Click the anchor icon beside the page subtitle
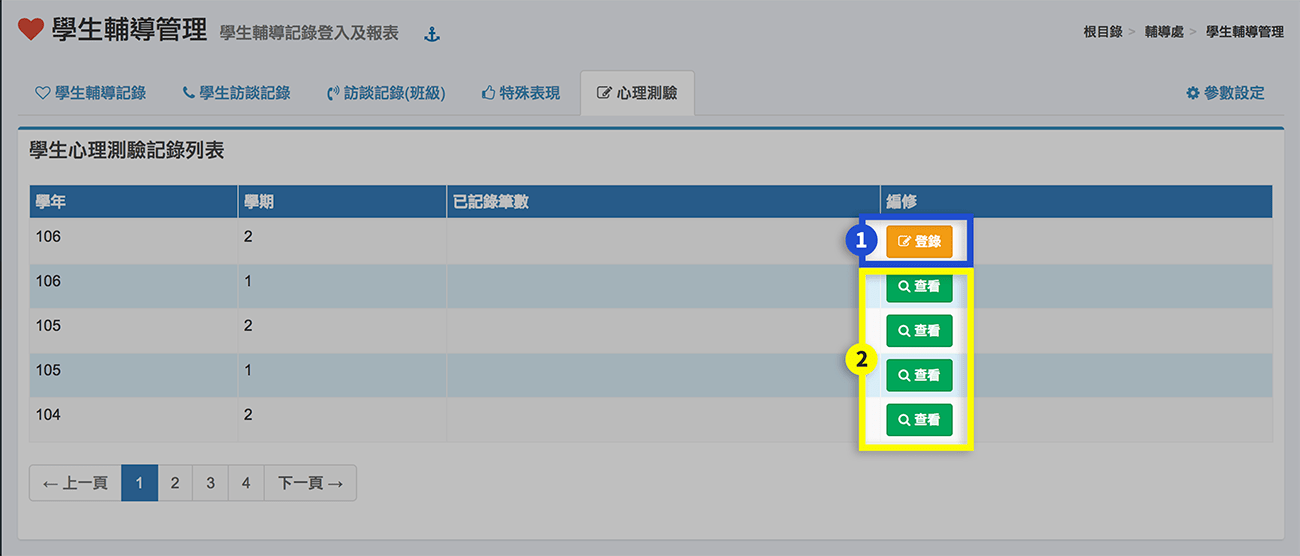The height and width of the screenshot is (556, 1300). (x=432, y=35)
